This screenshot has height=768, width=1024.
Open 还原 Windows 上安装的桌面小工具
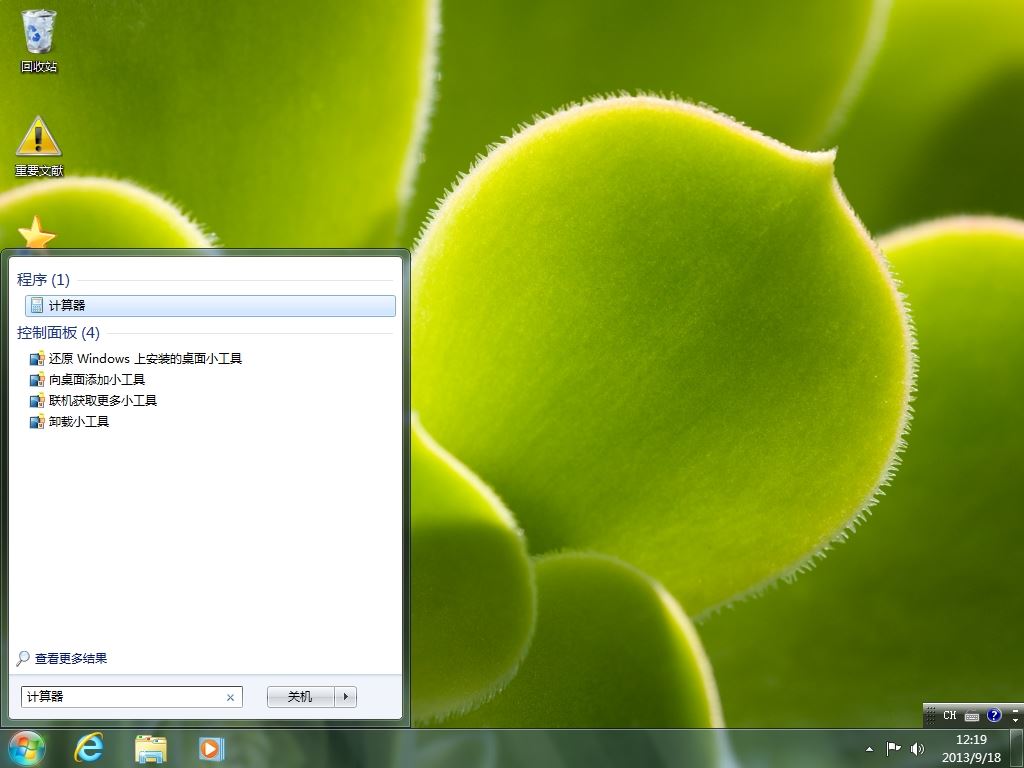[145, 359]
